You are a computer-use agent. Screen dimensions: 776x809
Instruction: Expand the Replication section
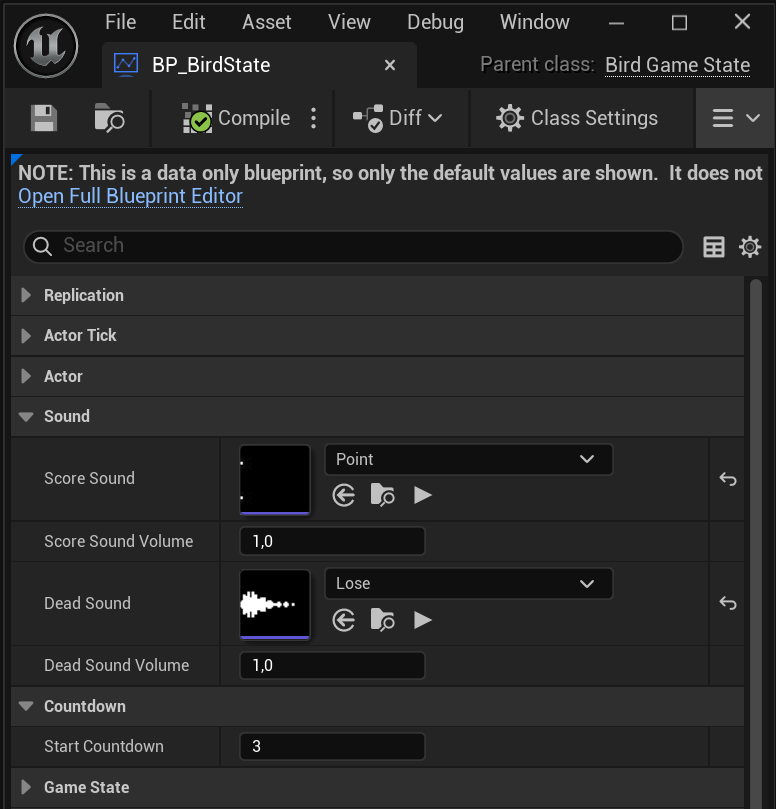26,295
